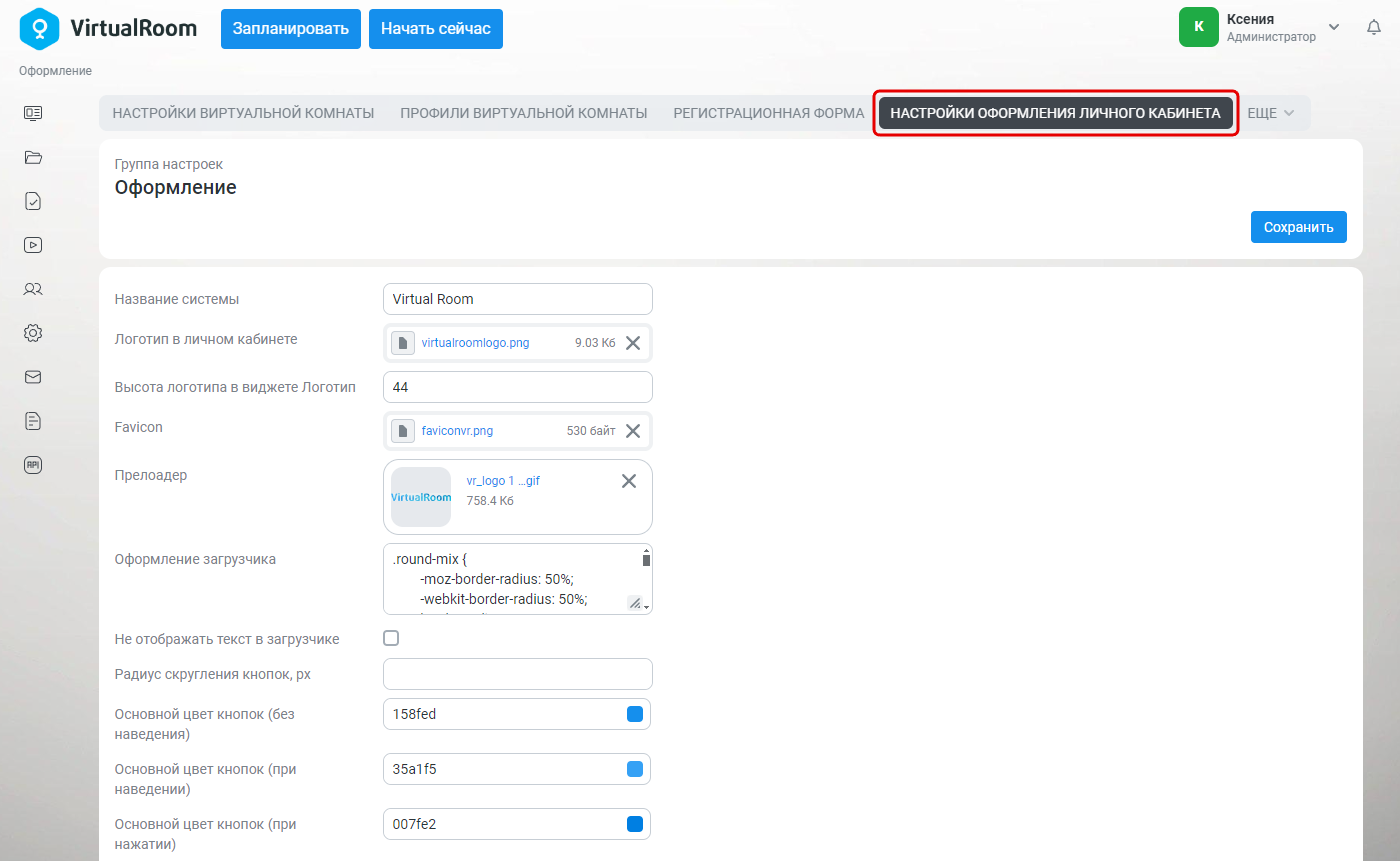Viewport: 1400px width, 861px height.
Task: Open the checkmark document icon in sidebar
Action: (33, 201)
